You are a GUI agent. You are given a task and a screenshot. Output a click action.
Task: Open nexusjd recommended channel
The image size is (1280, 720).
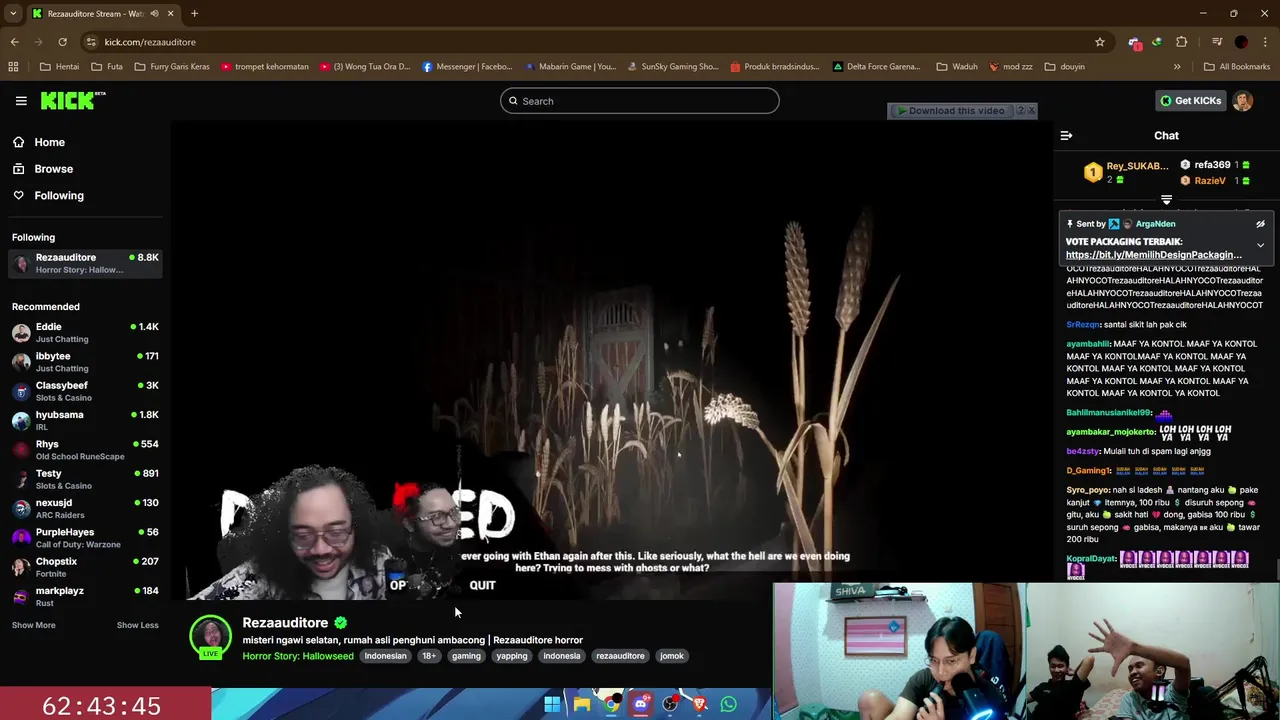pyautogui.click(x=85, y=508)
